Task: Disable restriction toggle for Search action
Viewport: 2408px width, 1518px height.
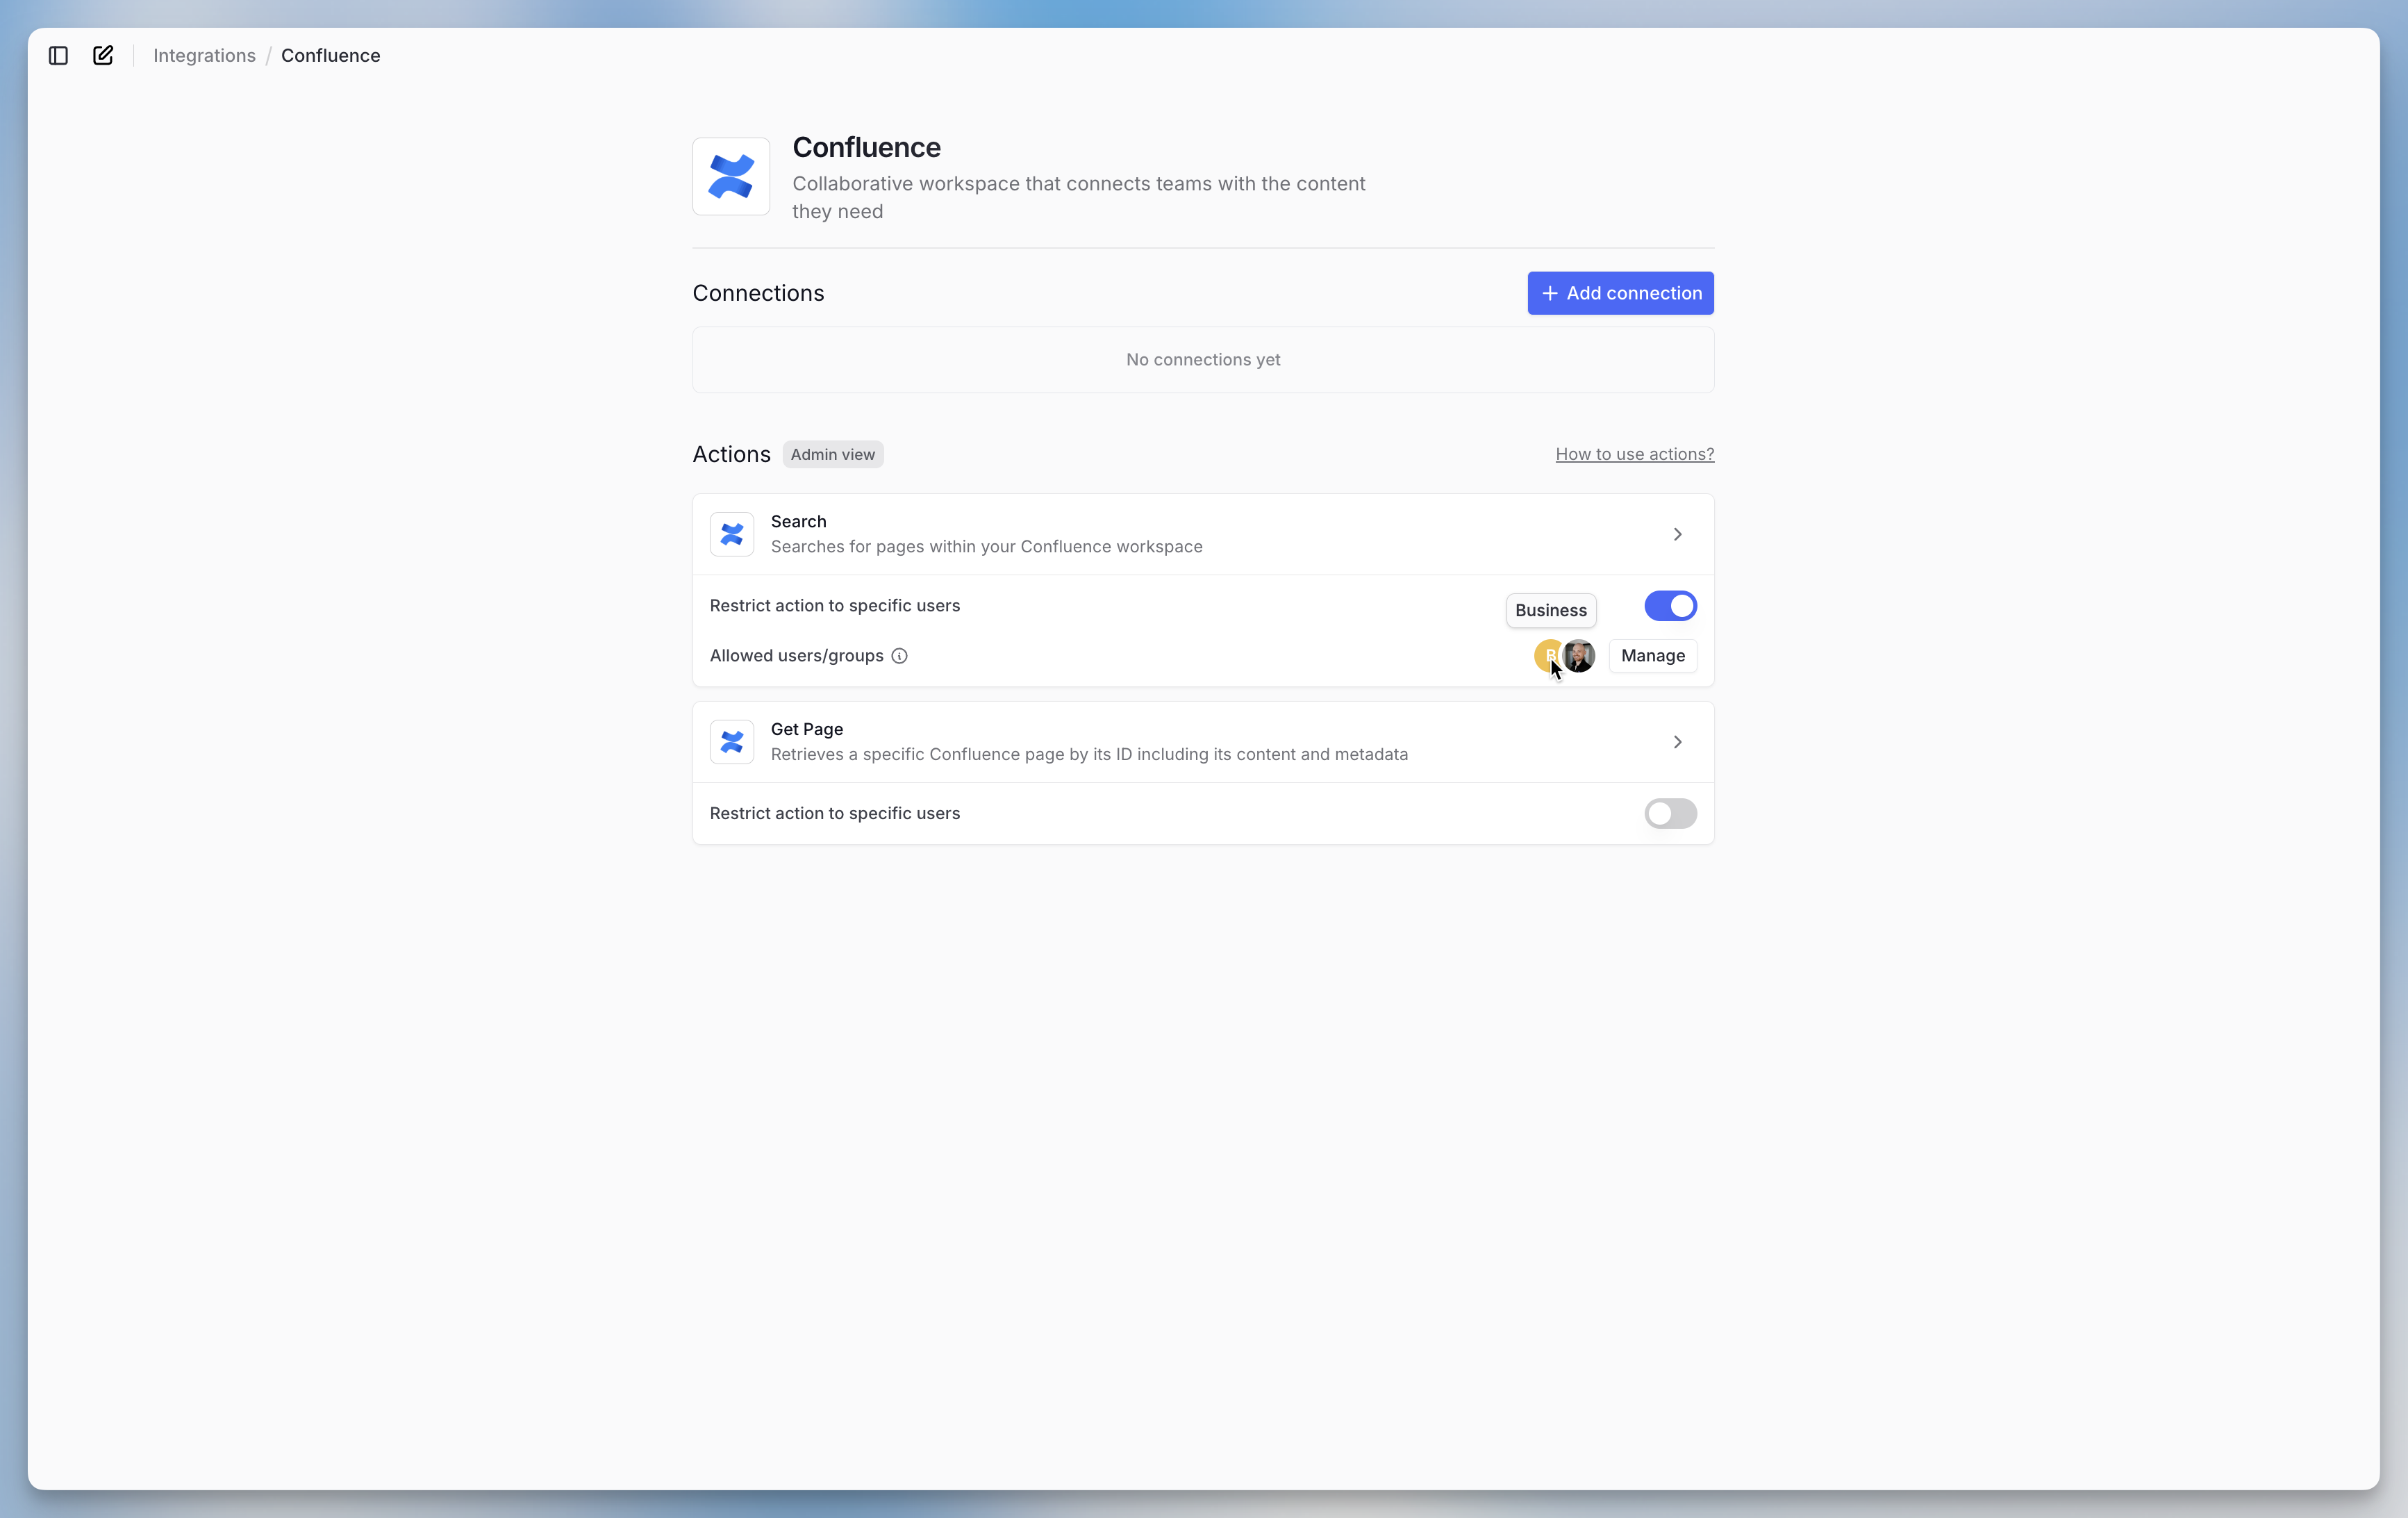Action: [x=1670, y=606]
